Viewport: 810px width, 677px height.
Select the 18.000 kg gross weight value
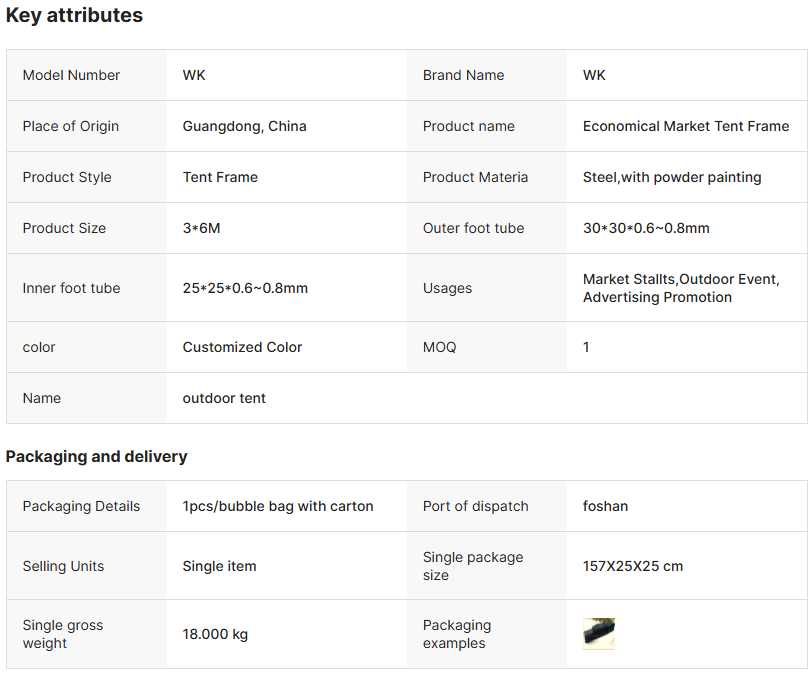tap(215, 634)
